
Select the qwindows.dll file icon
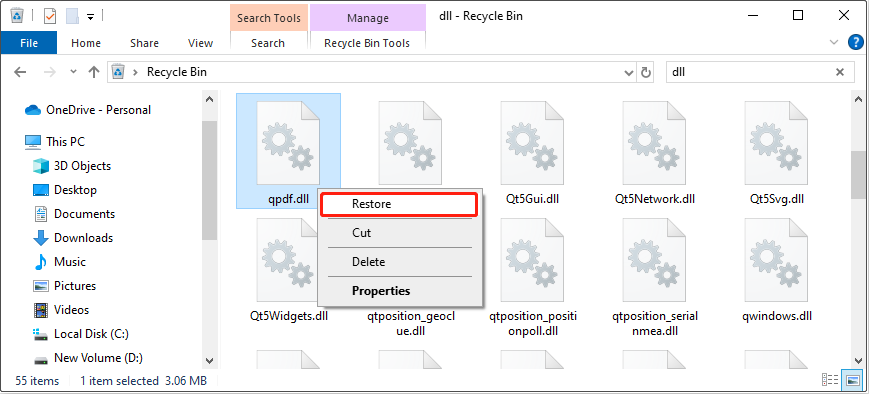click(x=776, y=260)
